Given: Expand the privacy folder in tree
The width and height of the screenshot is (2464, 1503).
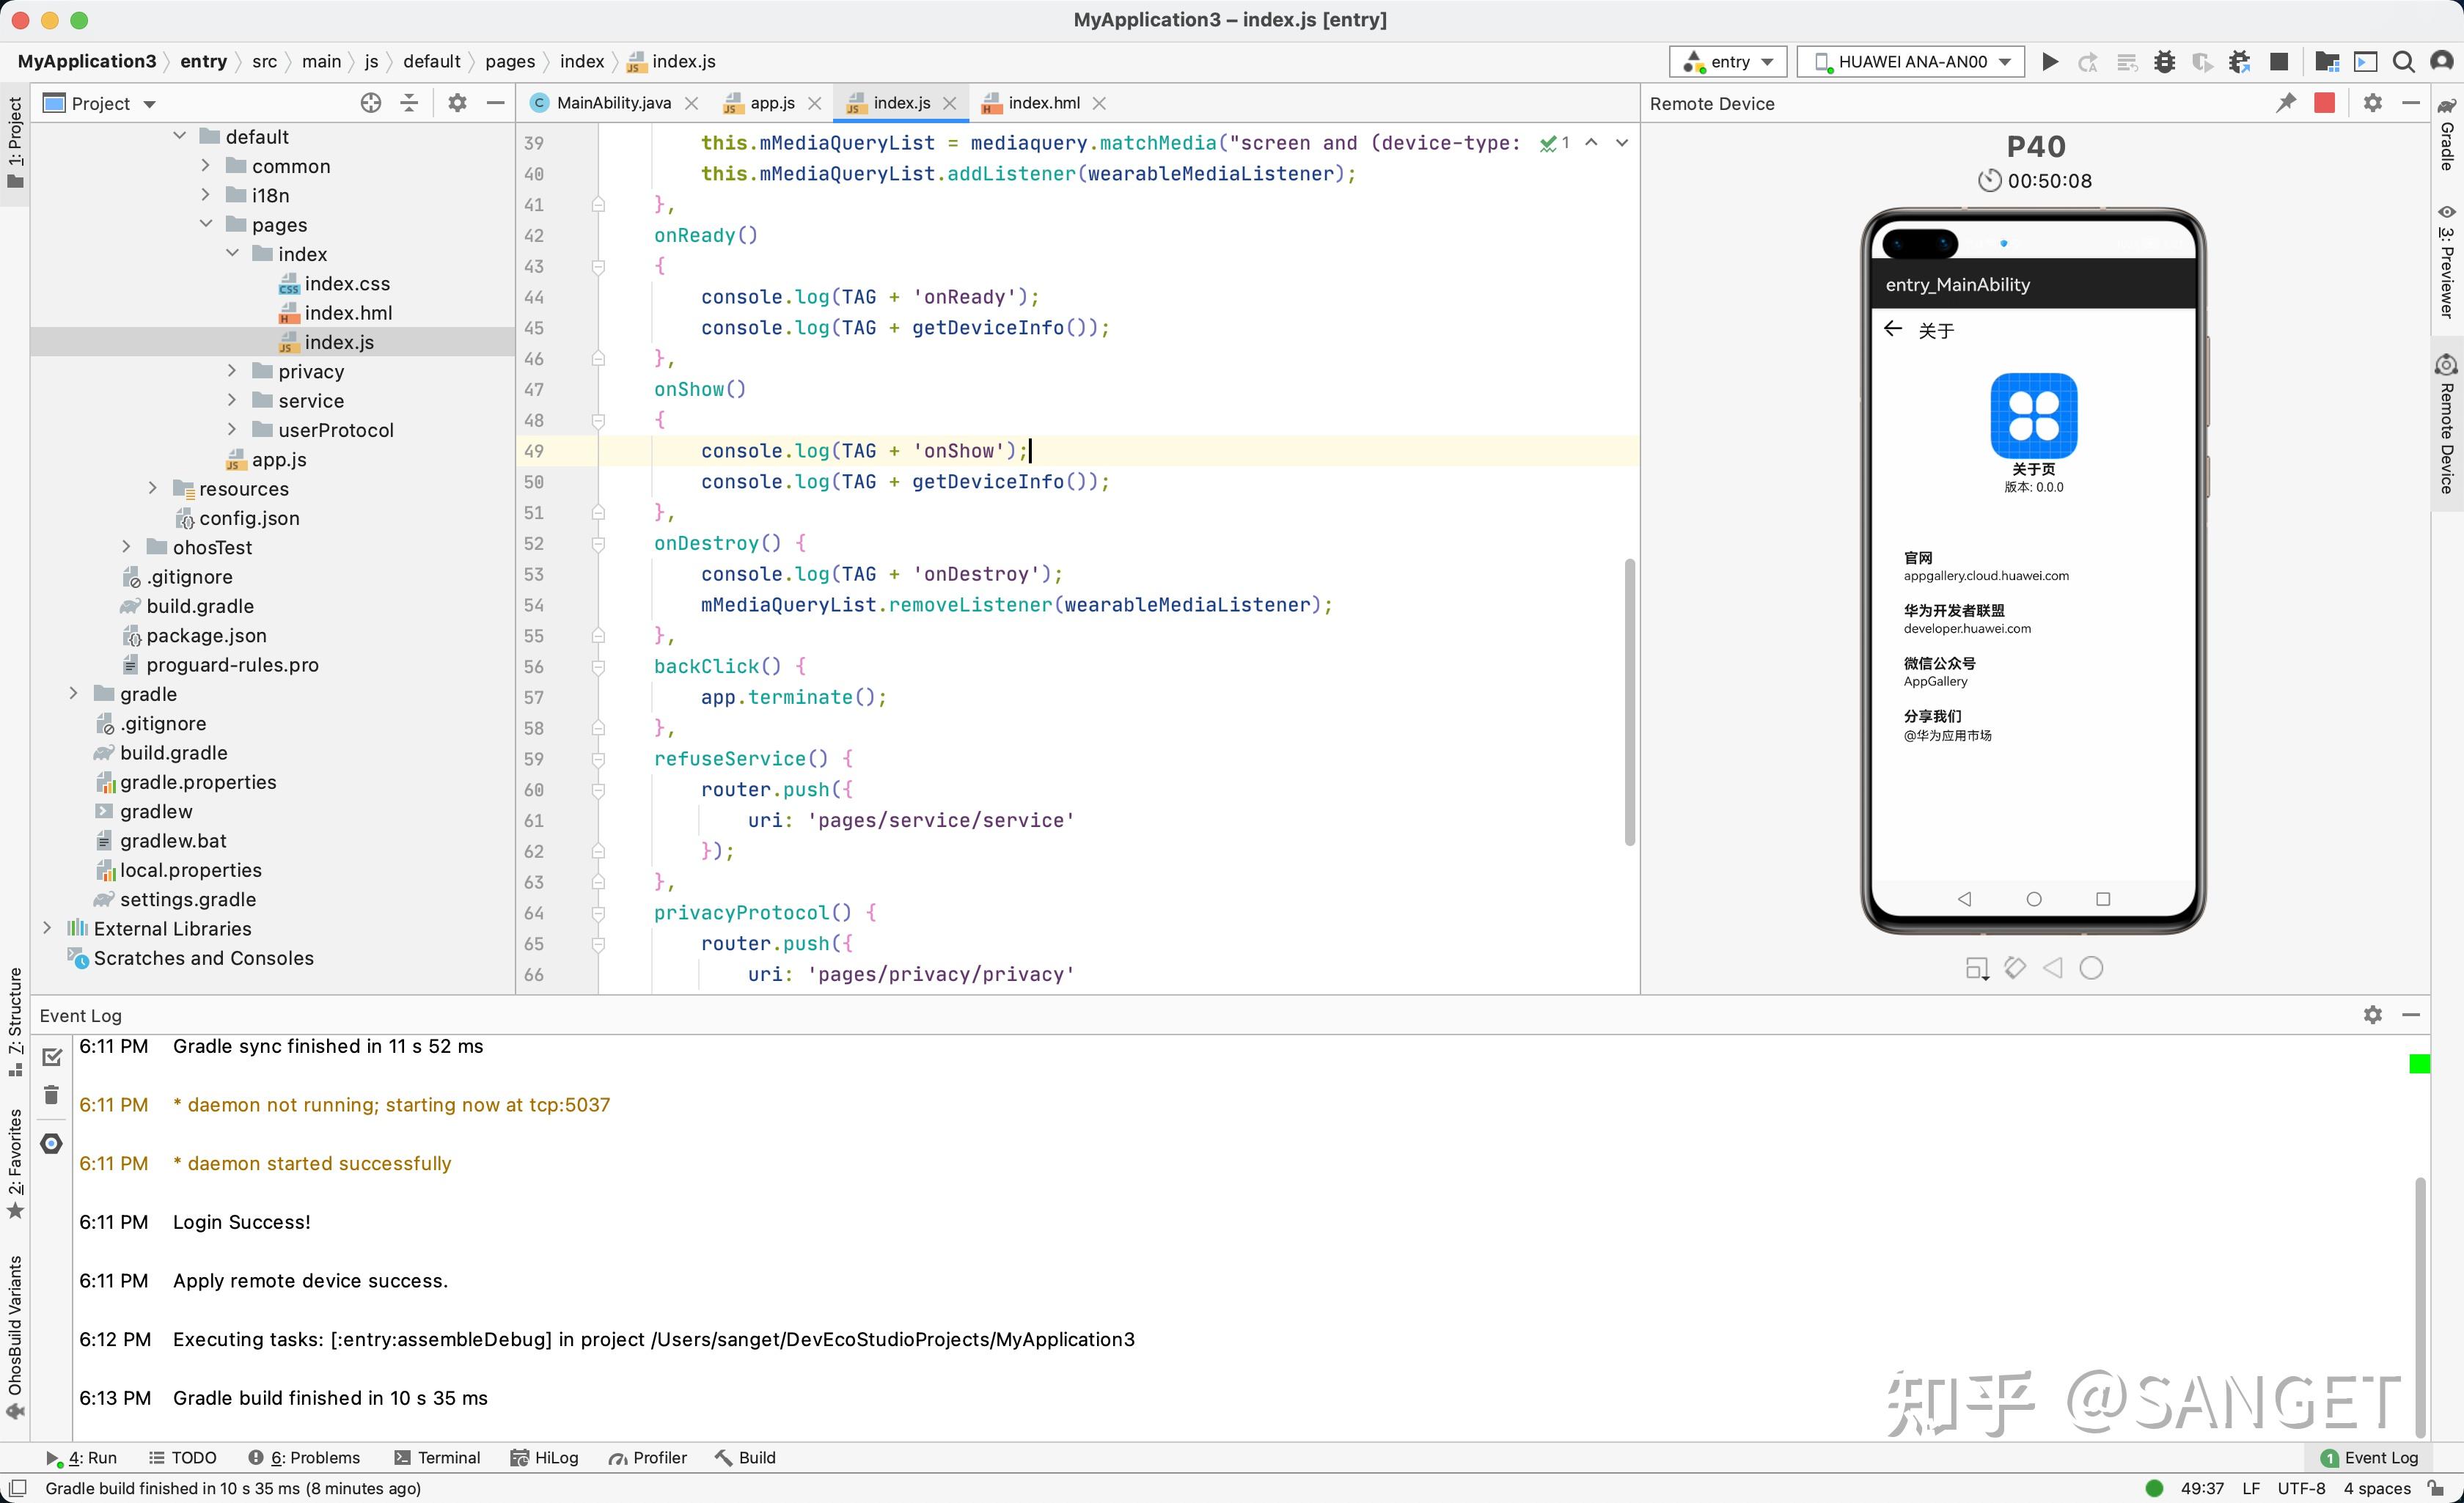Looking at the screenshot, I should coord(232,371).
